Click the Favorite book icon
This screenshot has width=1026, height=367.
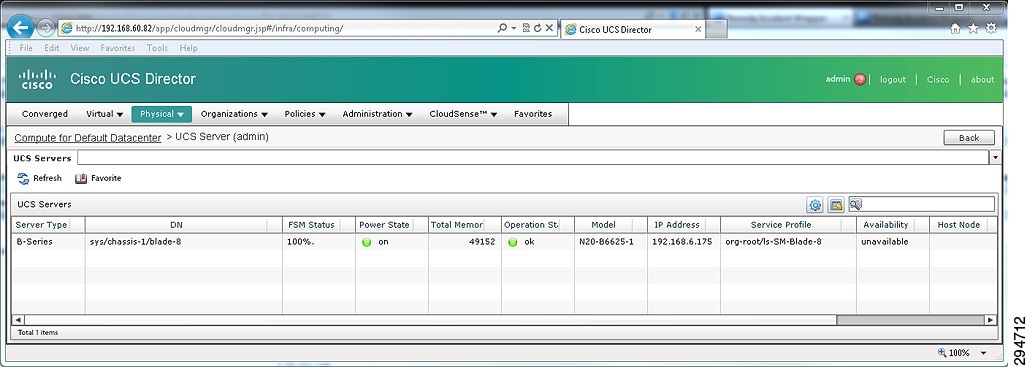(x=81, y=179)
